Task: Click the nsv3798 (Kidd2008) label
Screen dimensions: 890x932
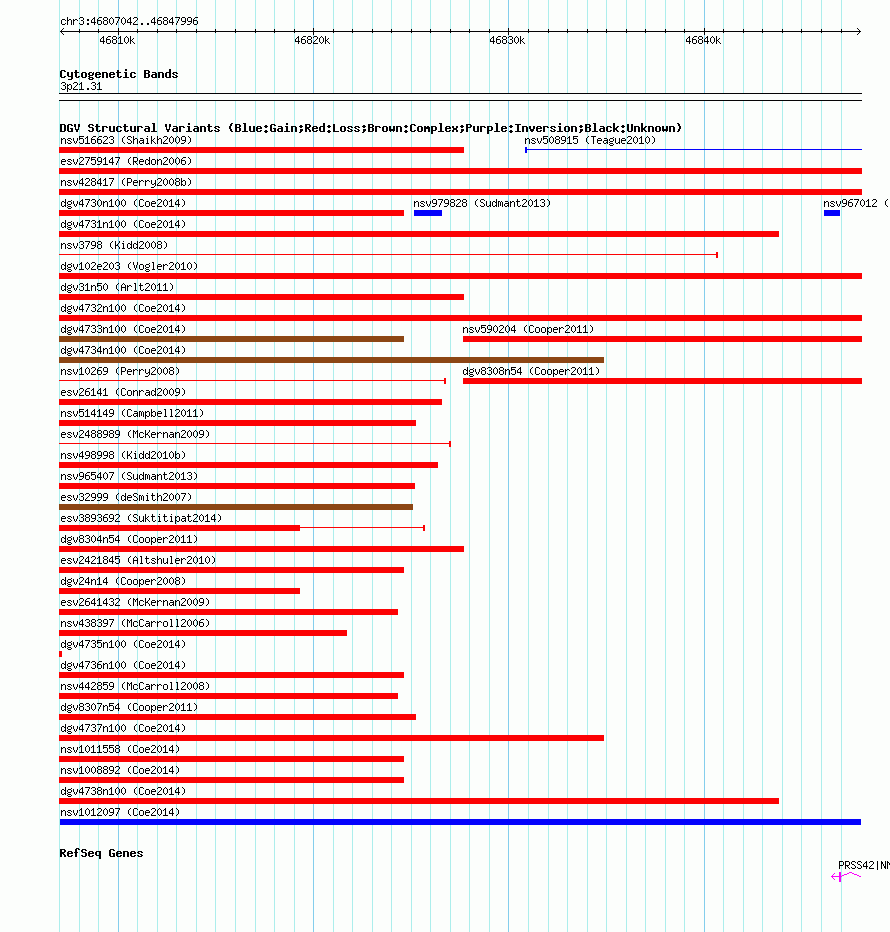Action: click(114, 245)
